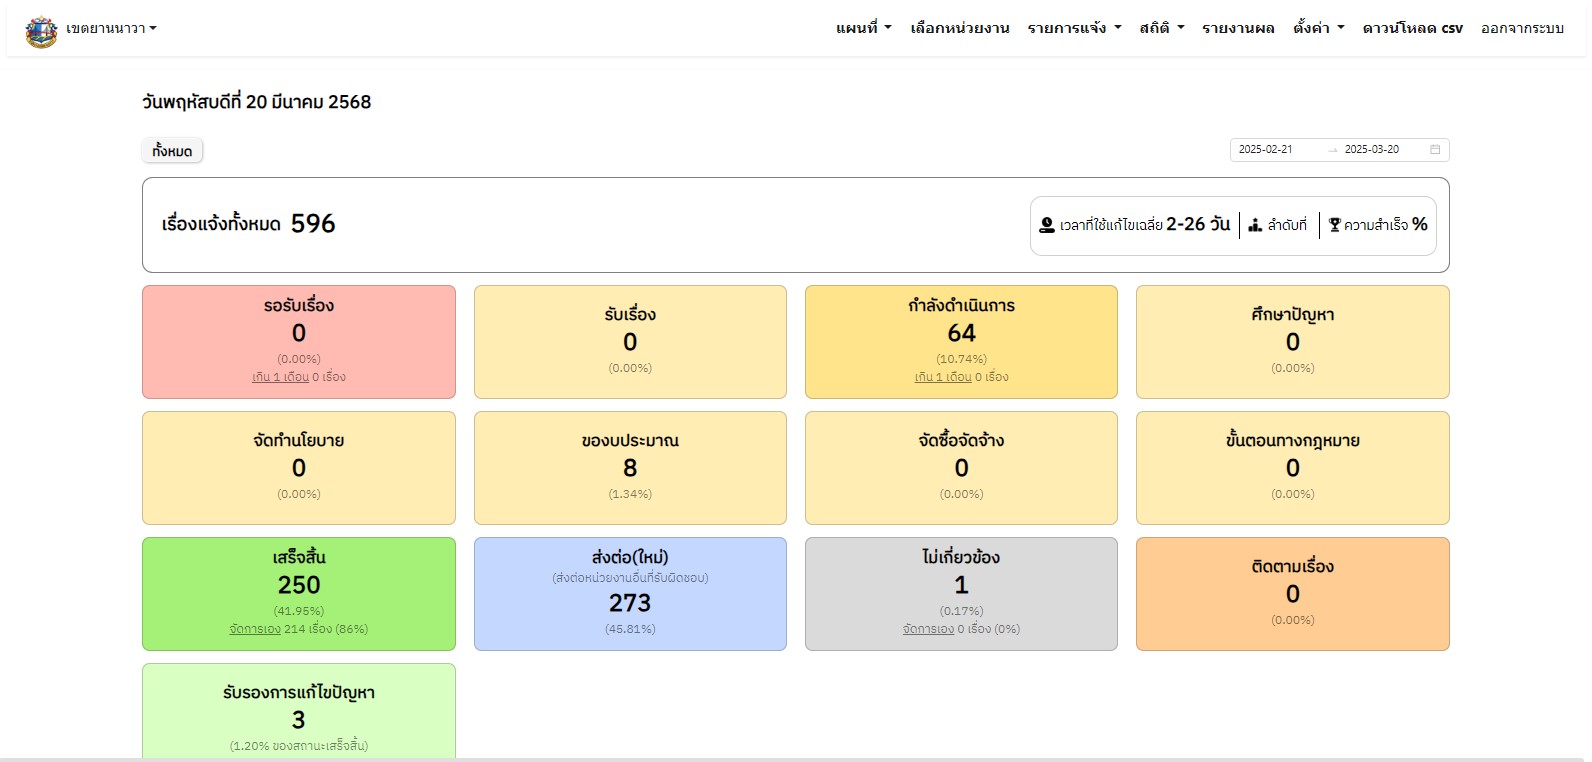Open the จัดทำนโยบาย status card
This screenshot has height=762, width=1592.
coord(299,468)
